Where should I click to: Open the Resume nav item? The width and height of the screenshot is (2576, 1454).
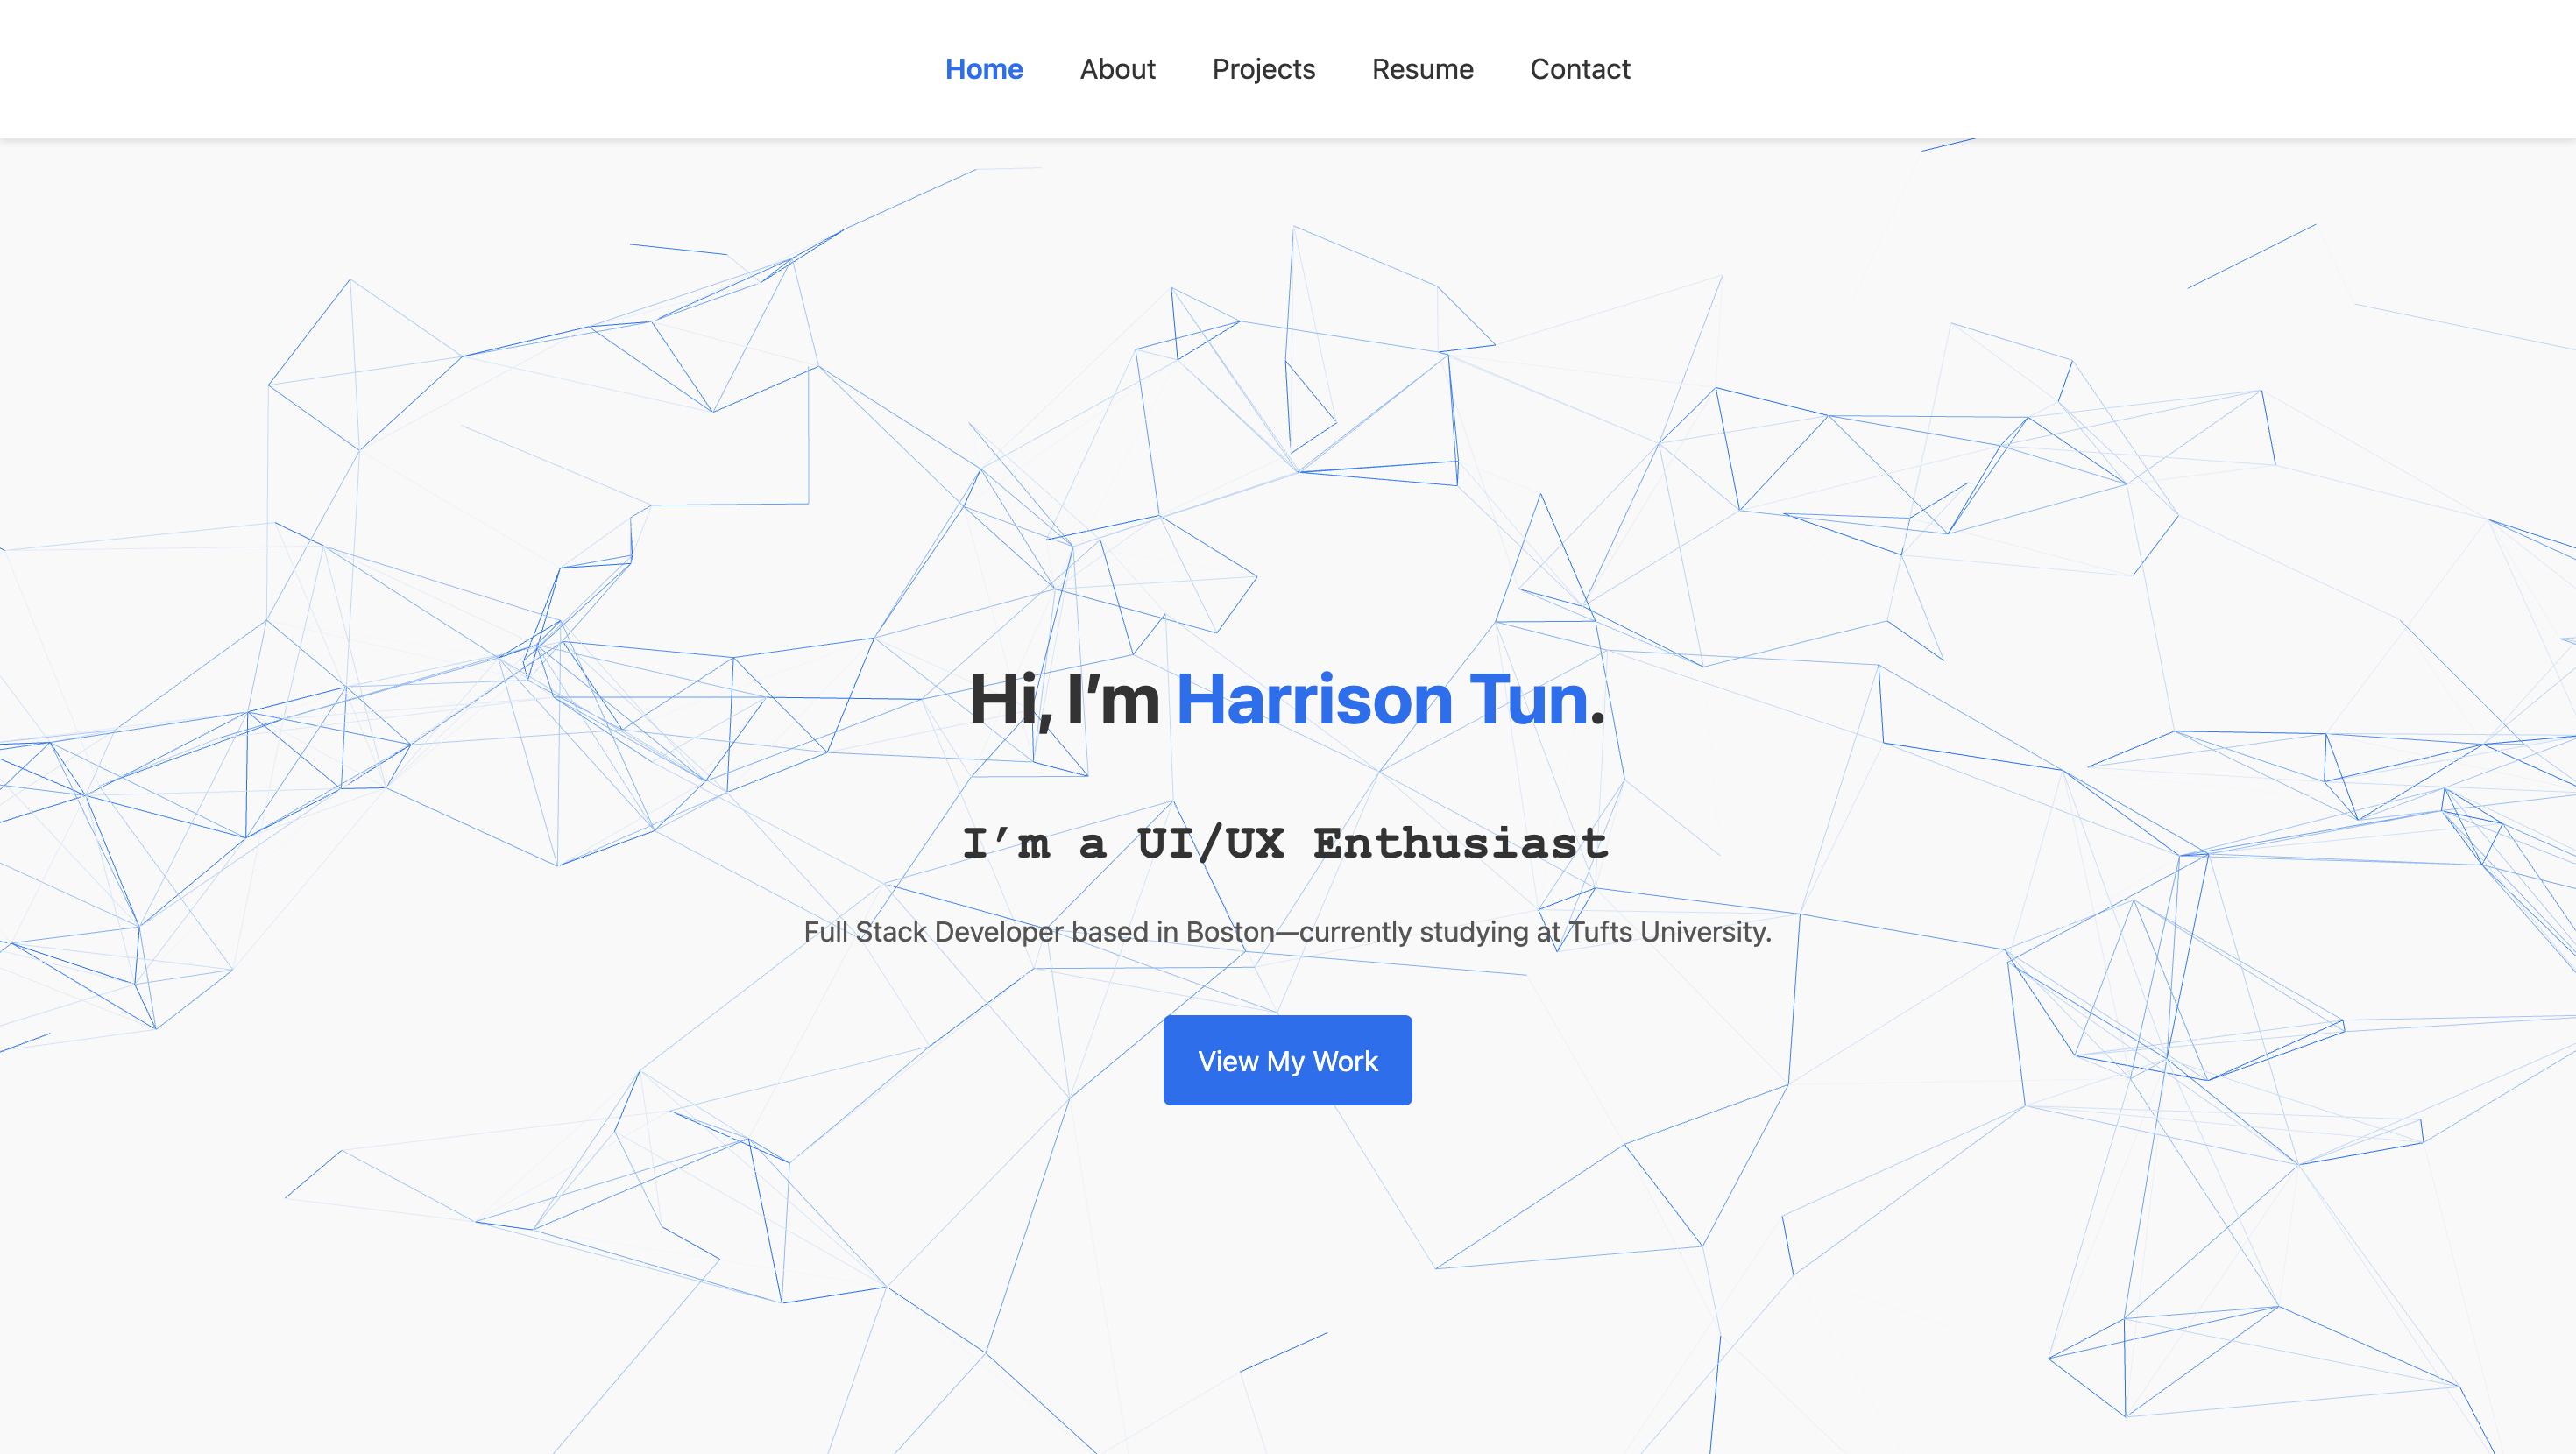1422,69
